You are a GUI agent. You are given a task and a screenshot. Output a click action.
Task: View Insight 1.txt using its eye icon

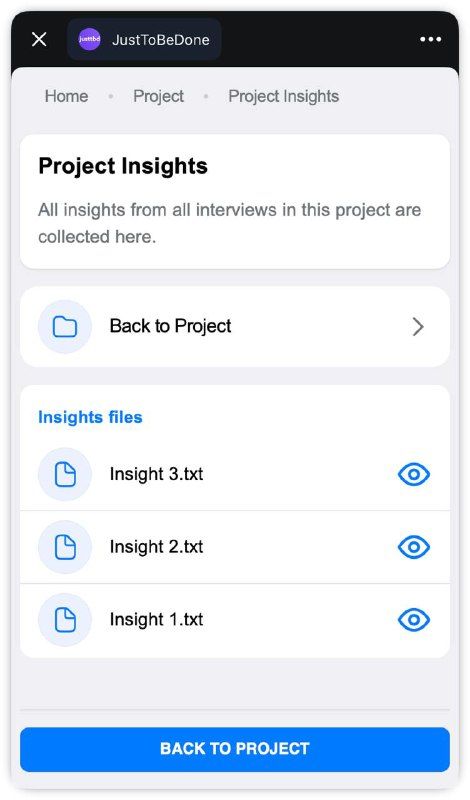[414, 619]
